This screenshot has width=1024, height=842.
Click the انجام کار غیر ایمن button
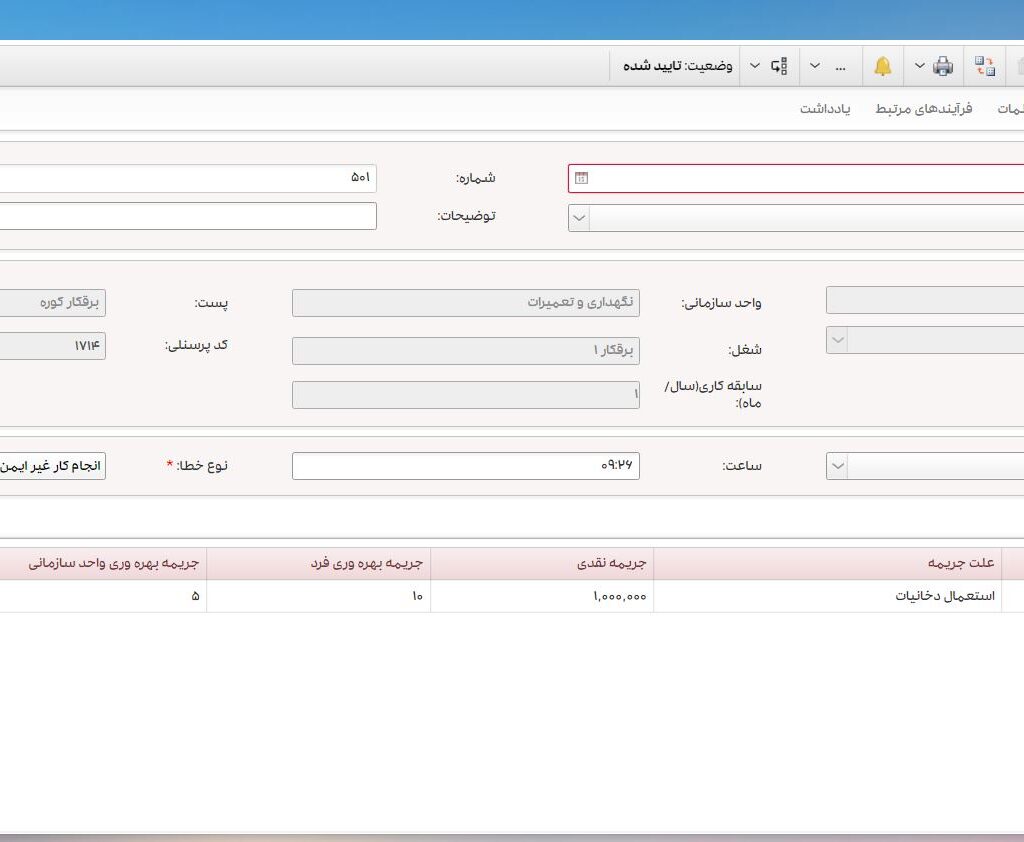pyautogui.click(x=52, y=466)
